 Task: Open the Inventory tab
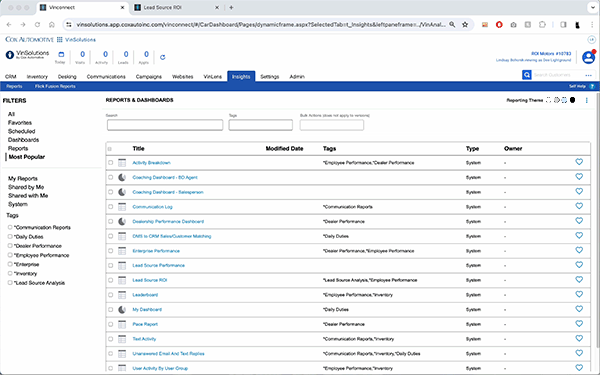(37, 77)
